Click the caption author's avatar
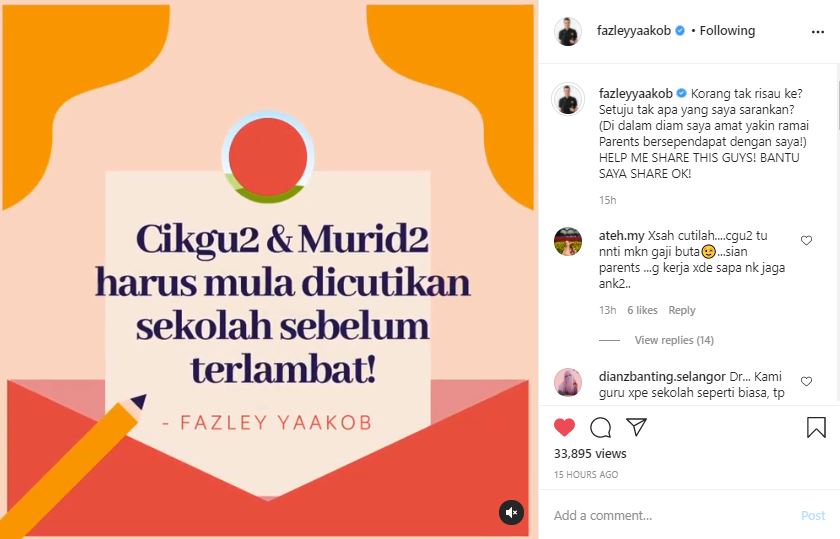Viewport: 840px width, 539px height. pos(568,99)
